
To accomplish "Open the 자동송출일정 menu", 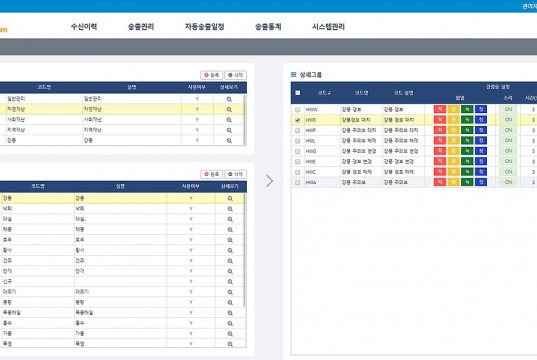I will [204, 27].
